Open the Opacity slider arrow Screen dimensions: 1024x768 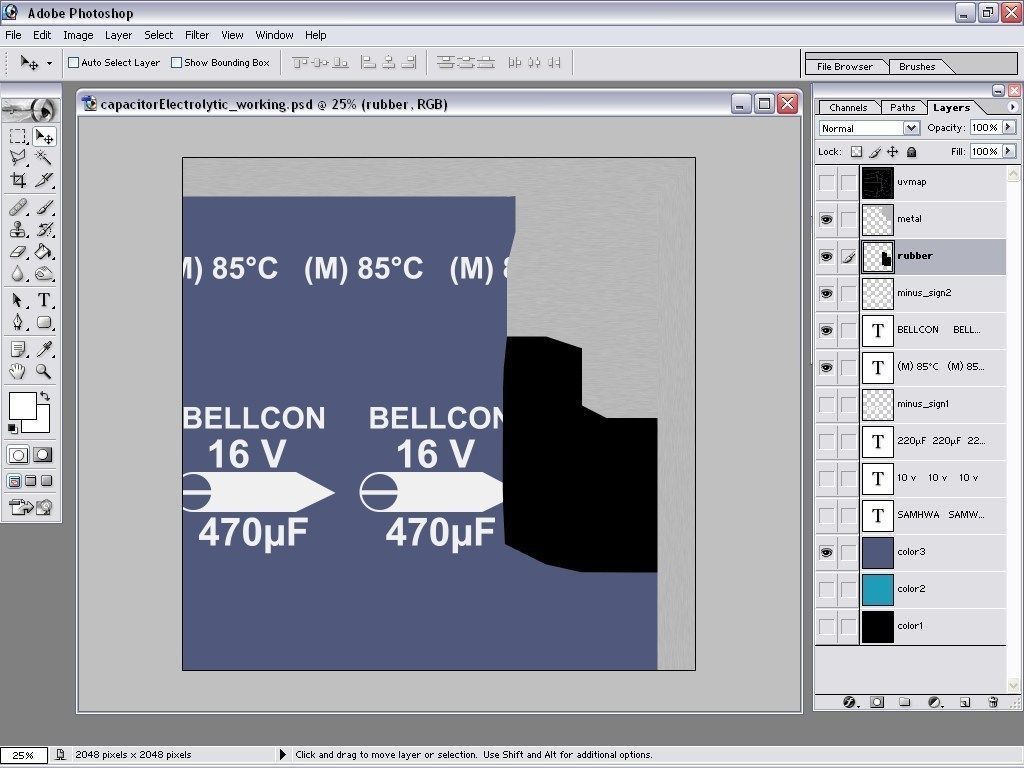click(1009, 127)
